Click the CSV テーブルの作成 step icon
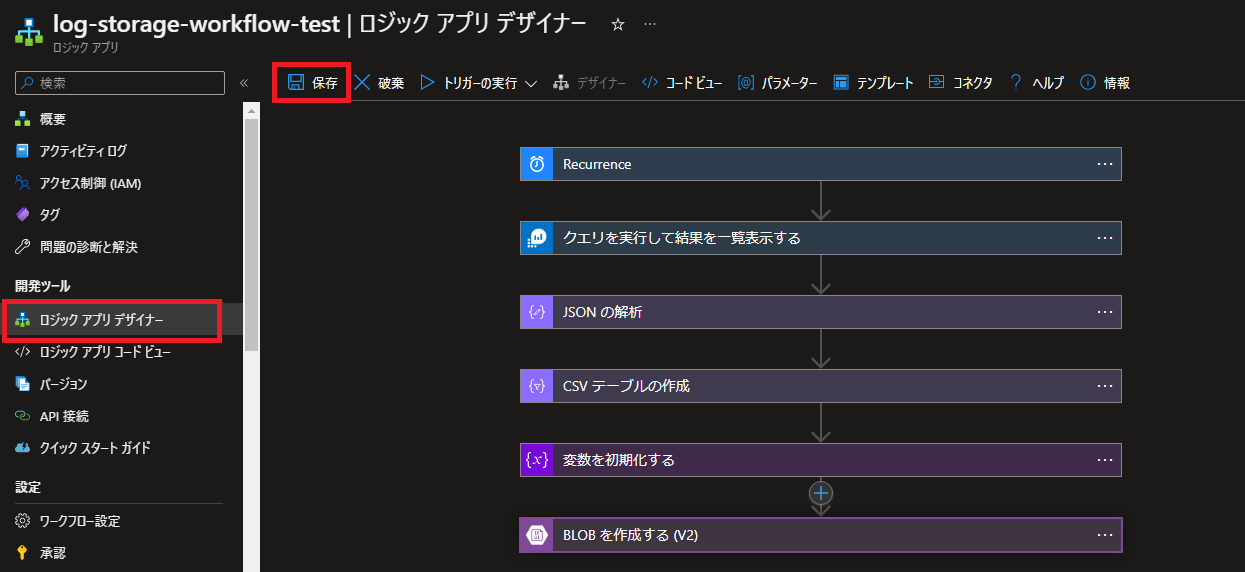This screenshot has height=572, width=1245. pyautogui.click(x=537, y=386)
